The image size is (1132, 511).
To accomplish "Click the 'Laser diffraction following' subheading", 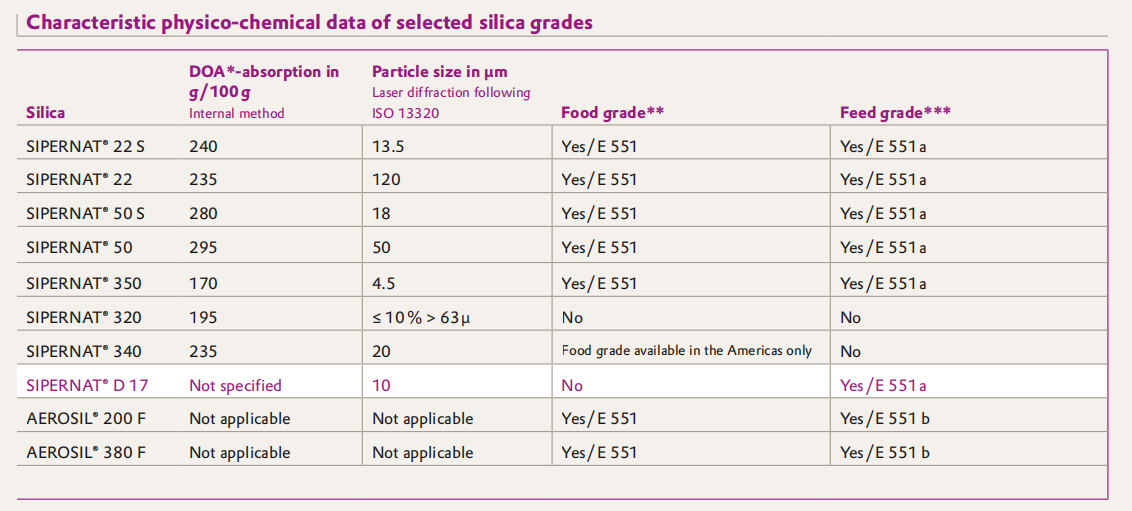I will coord(451,93).
